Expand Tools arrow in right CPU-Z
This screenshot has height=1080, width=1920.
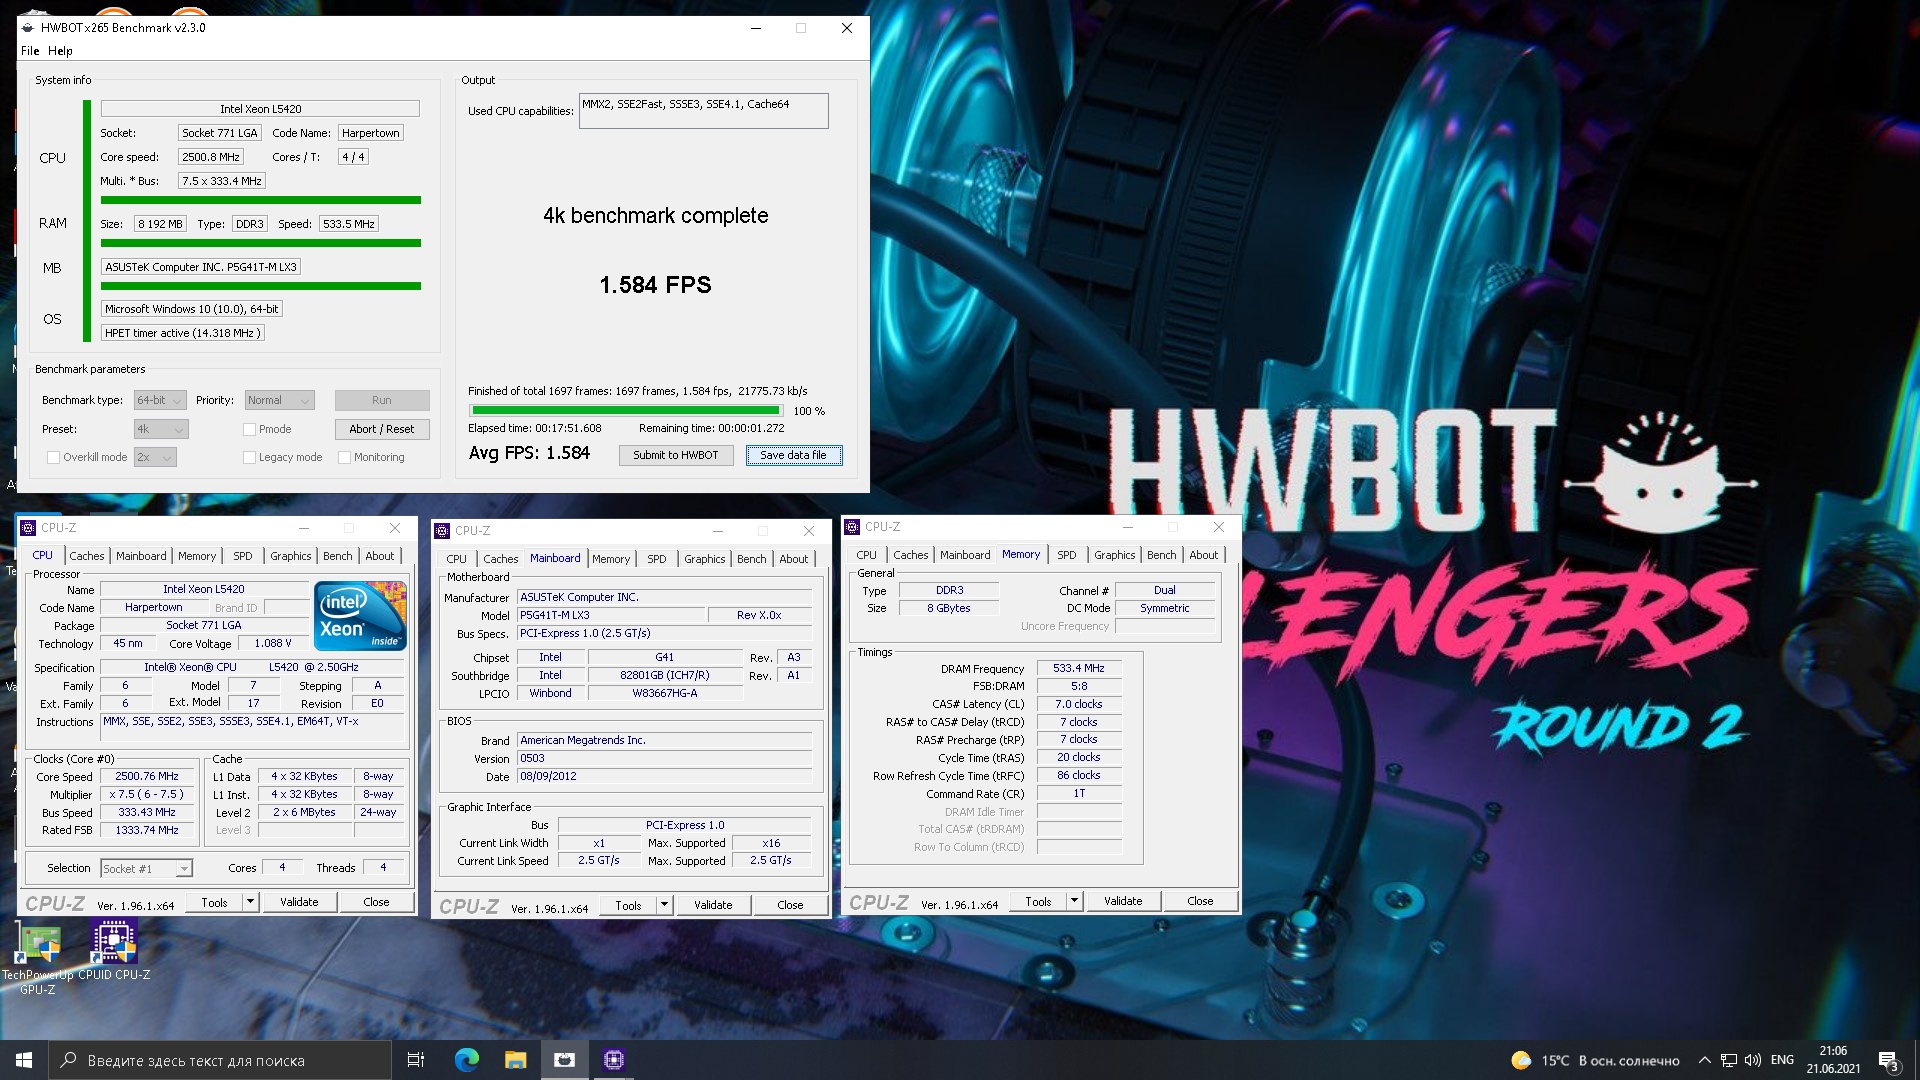1075,901
